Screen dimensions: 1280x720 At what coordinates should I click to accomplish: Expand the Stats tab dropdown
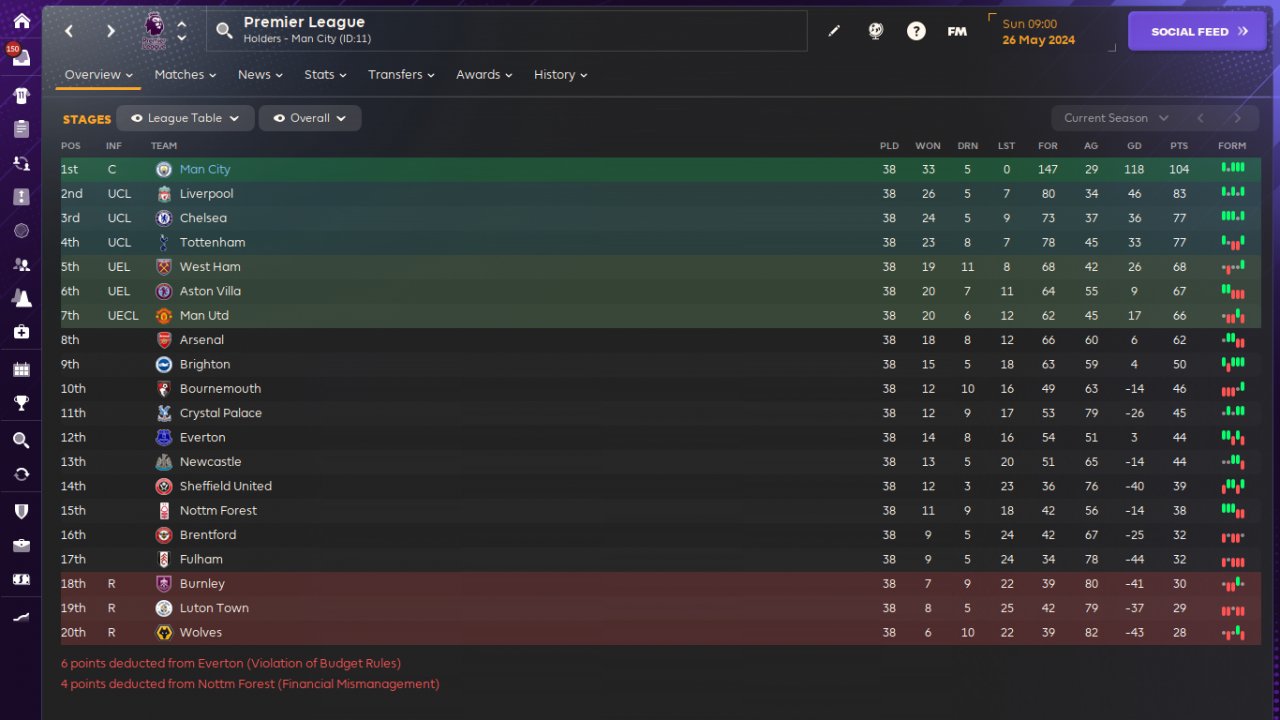tap(325, 75)
